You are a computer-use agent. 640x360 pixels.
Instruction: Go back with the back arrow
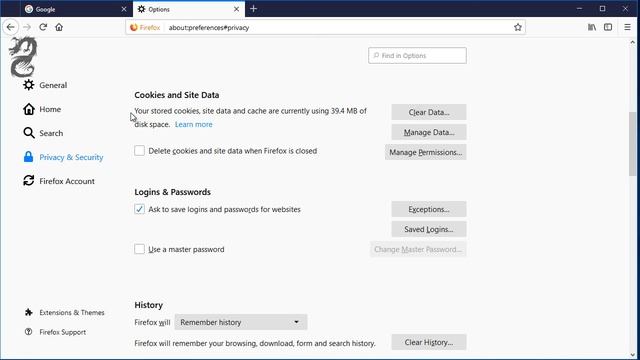(11, 27)
